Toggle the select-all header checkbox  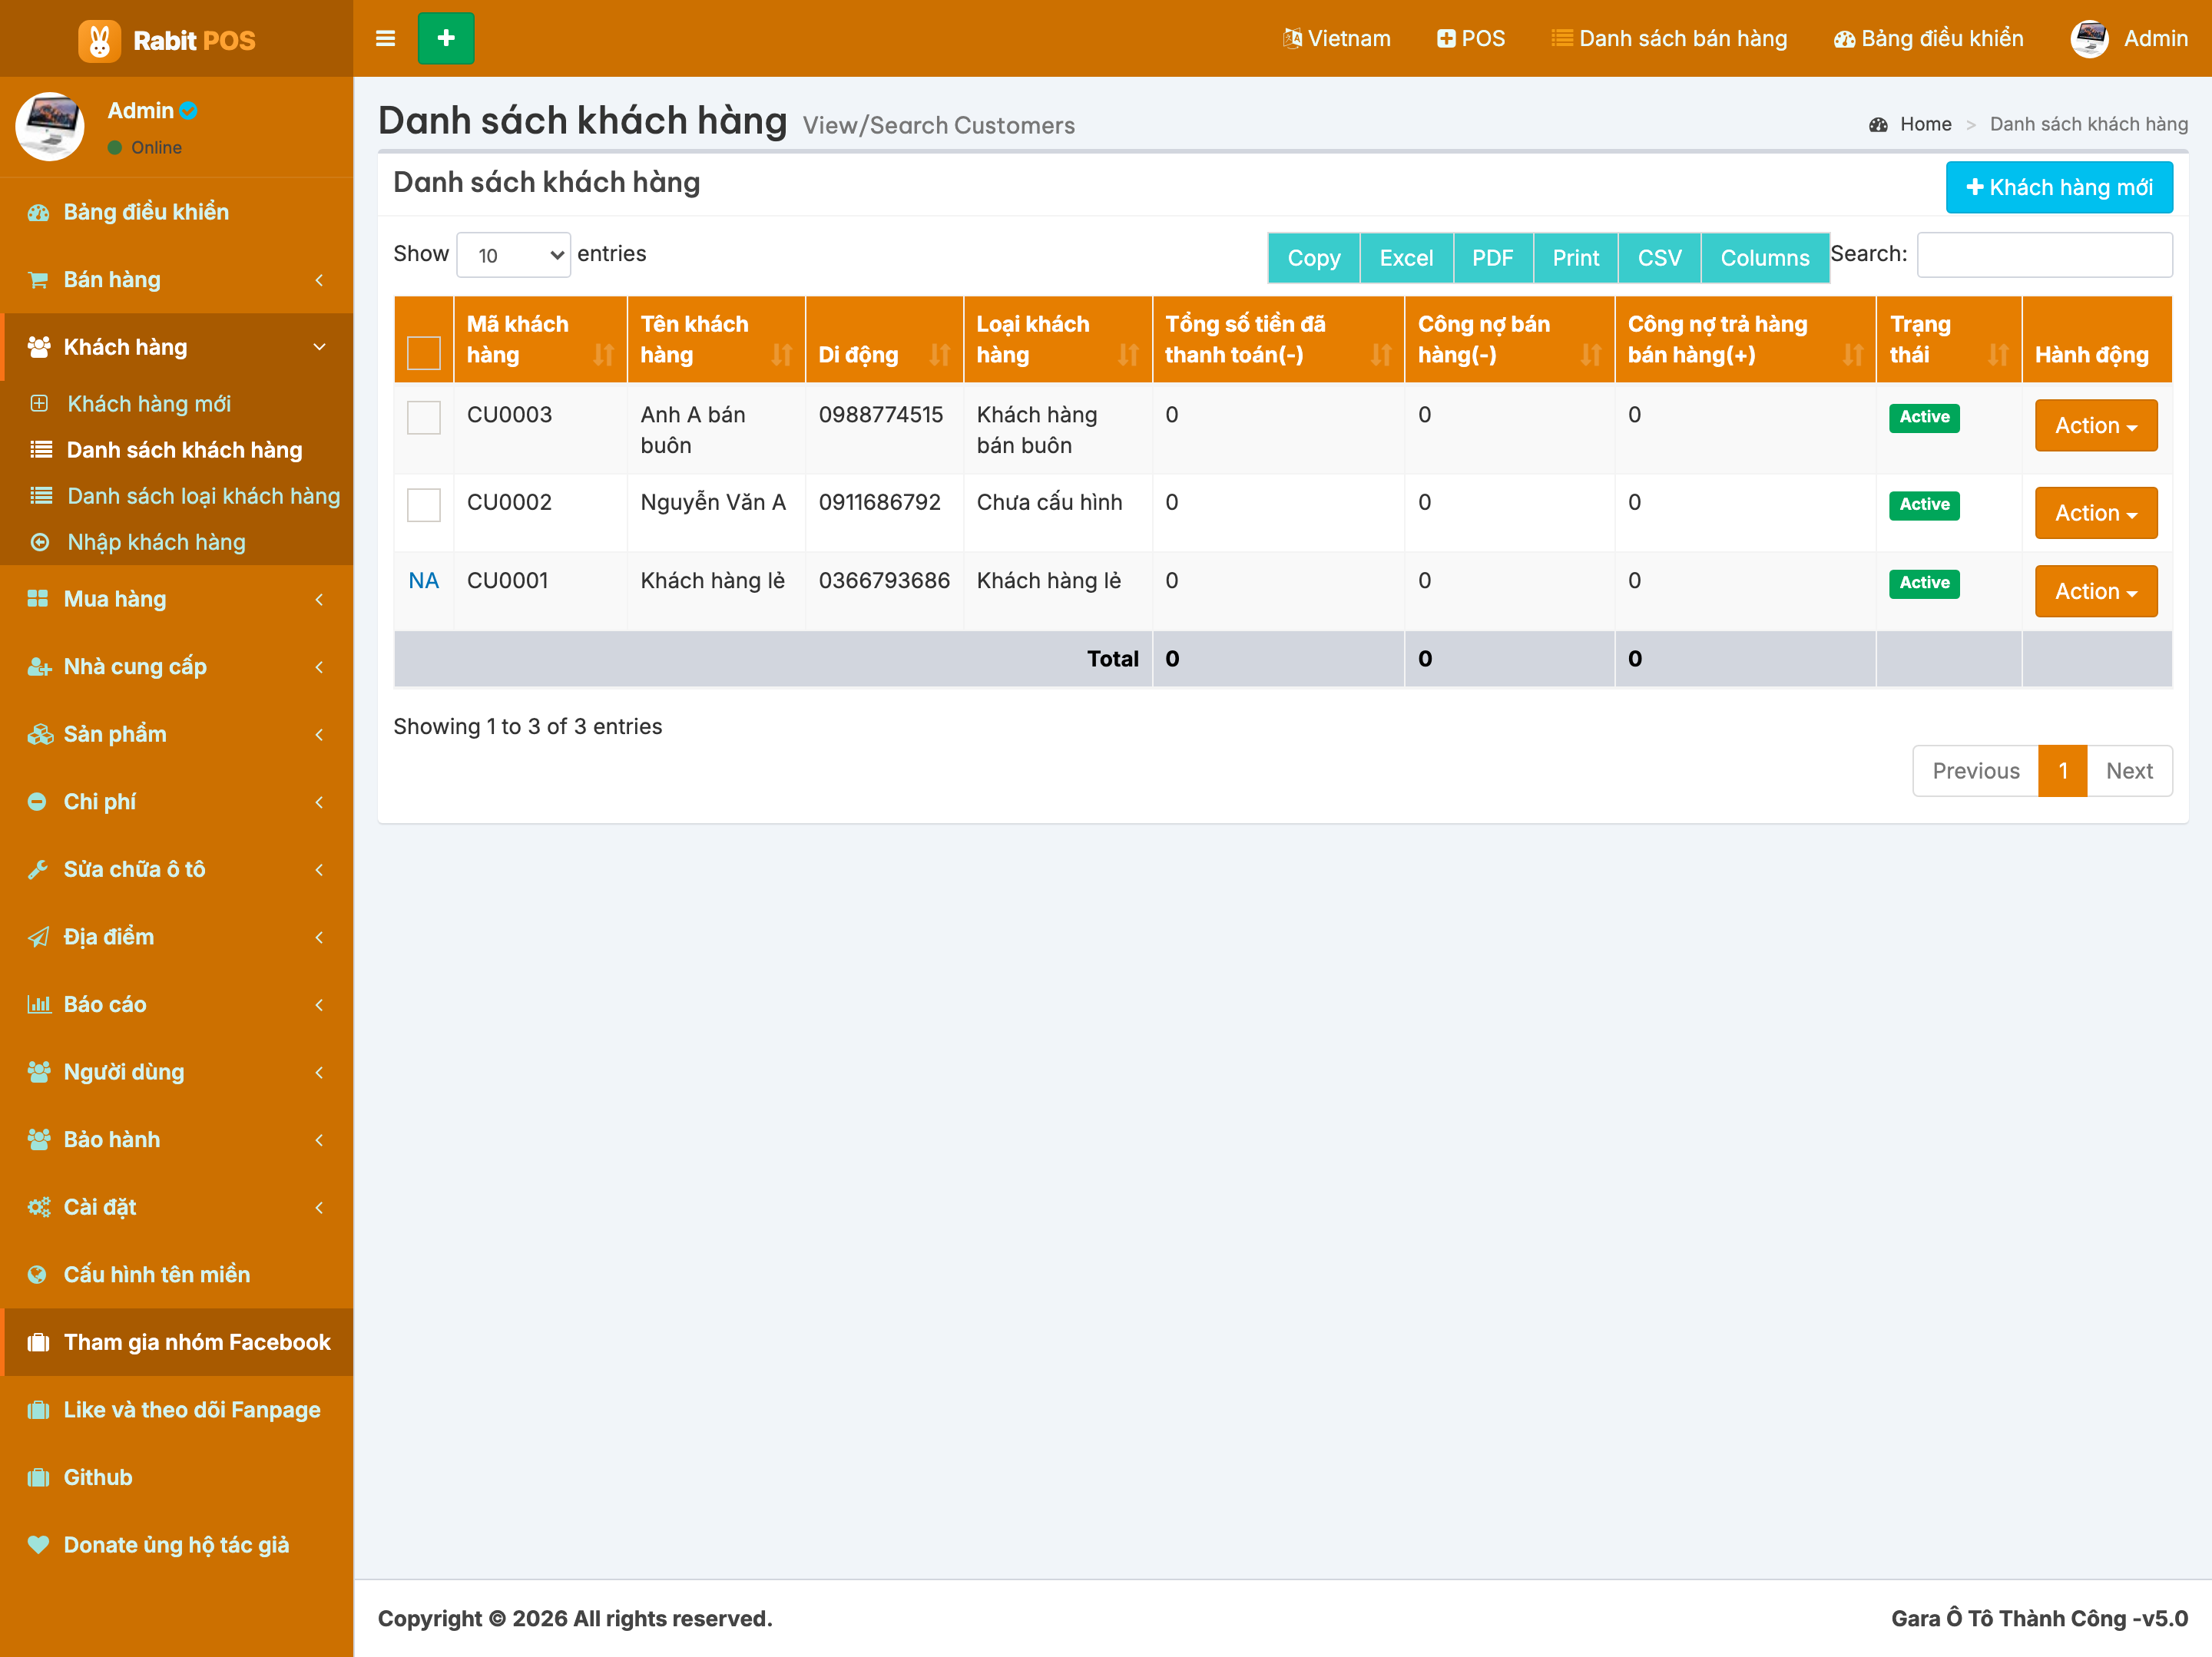424,353
